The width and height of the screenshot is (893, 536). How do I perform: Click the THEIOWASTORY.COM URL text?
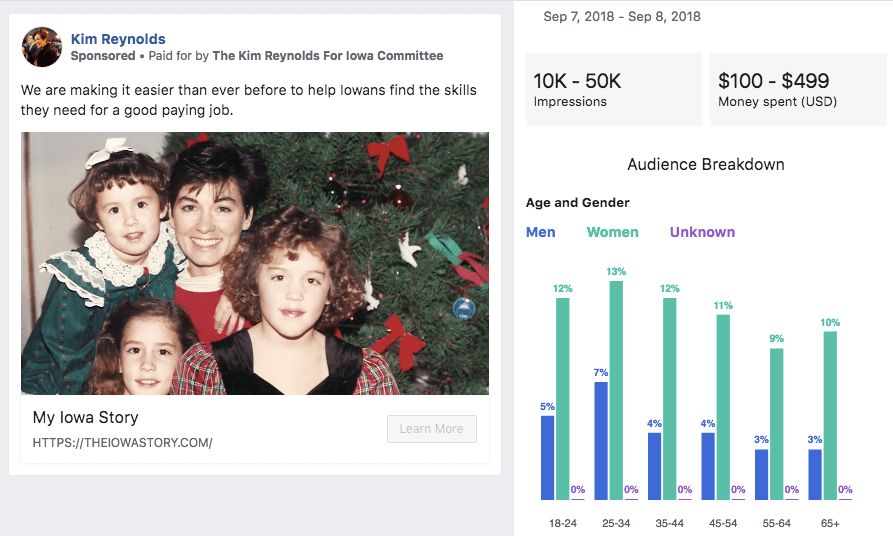tap(122, 442)
